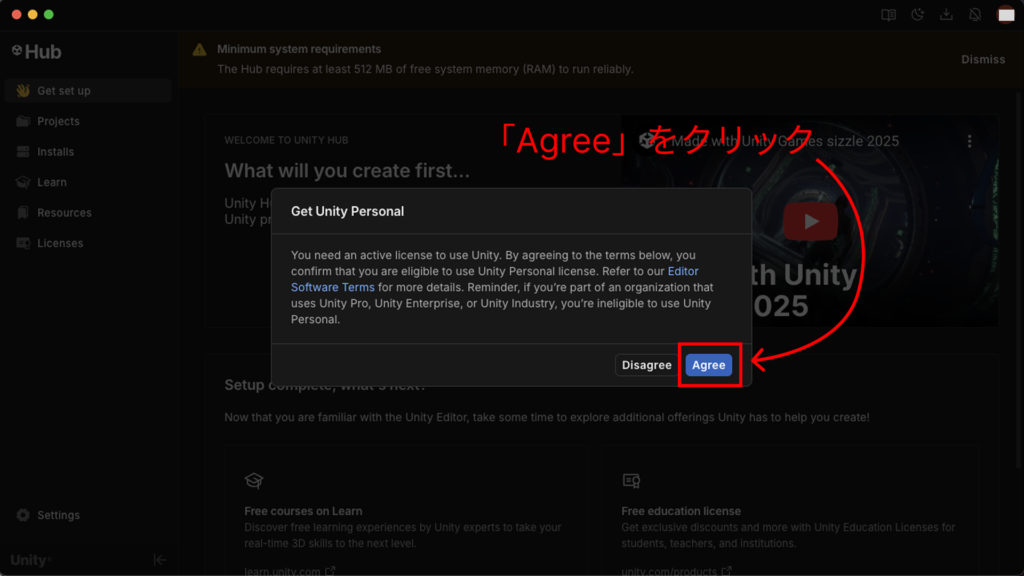
Task: Open the Editor Software Terms link
Action: tap(684, 272)
